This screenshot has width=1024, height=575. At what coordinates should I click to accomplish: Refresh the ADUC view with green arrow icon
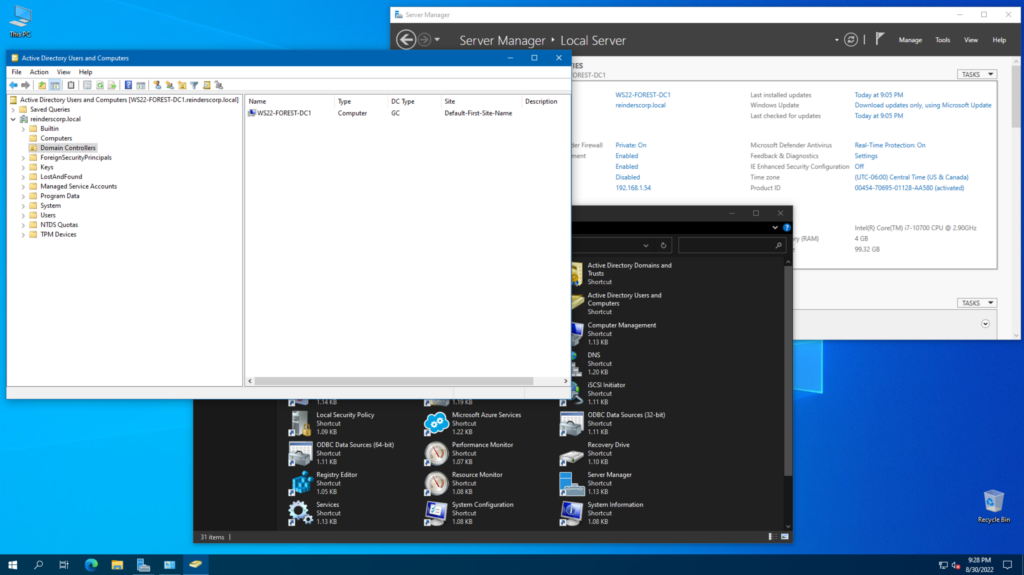pos(100,85)
